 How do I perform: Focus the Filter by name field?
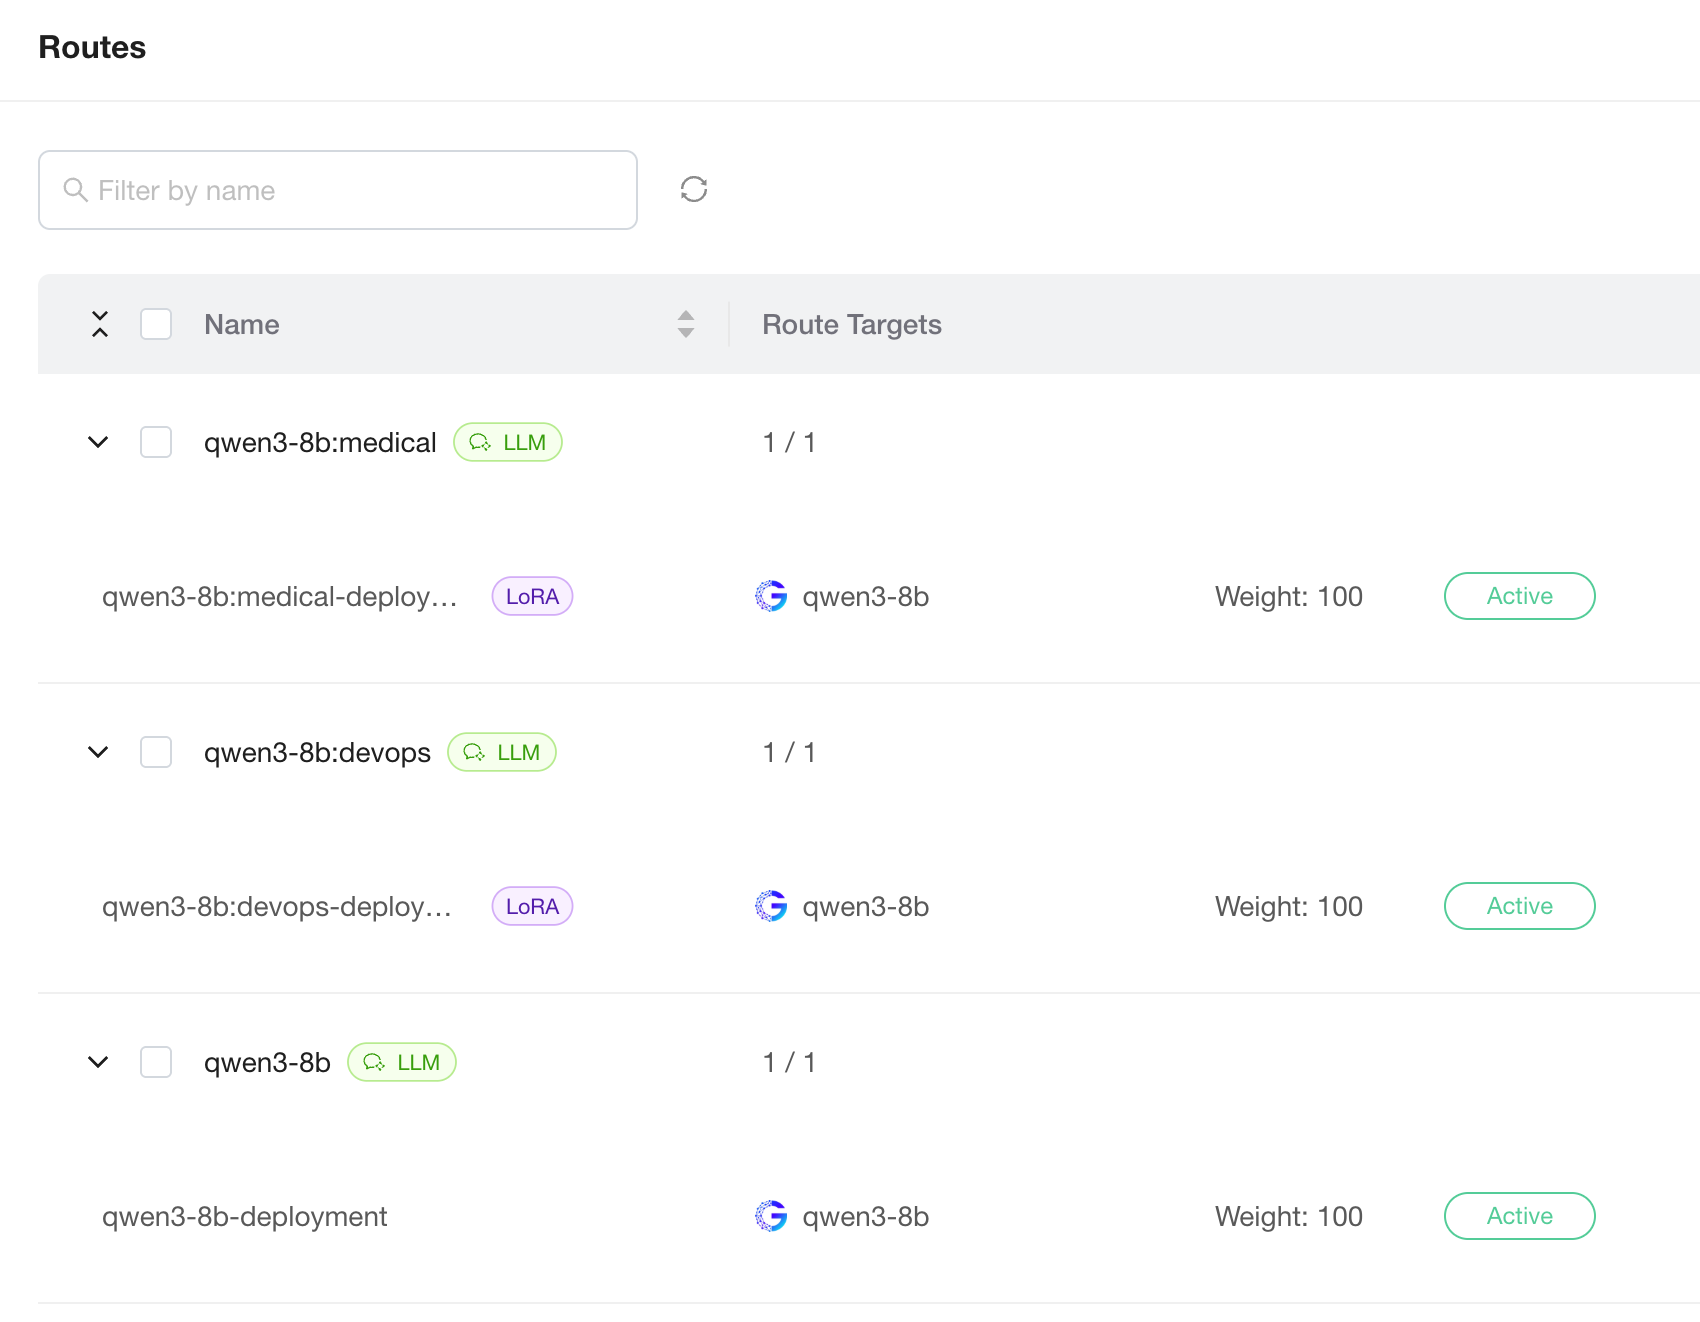338,190
